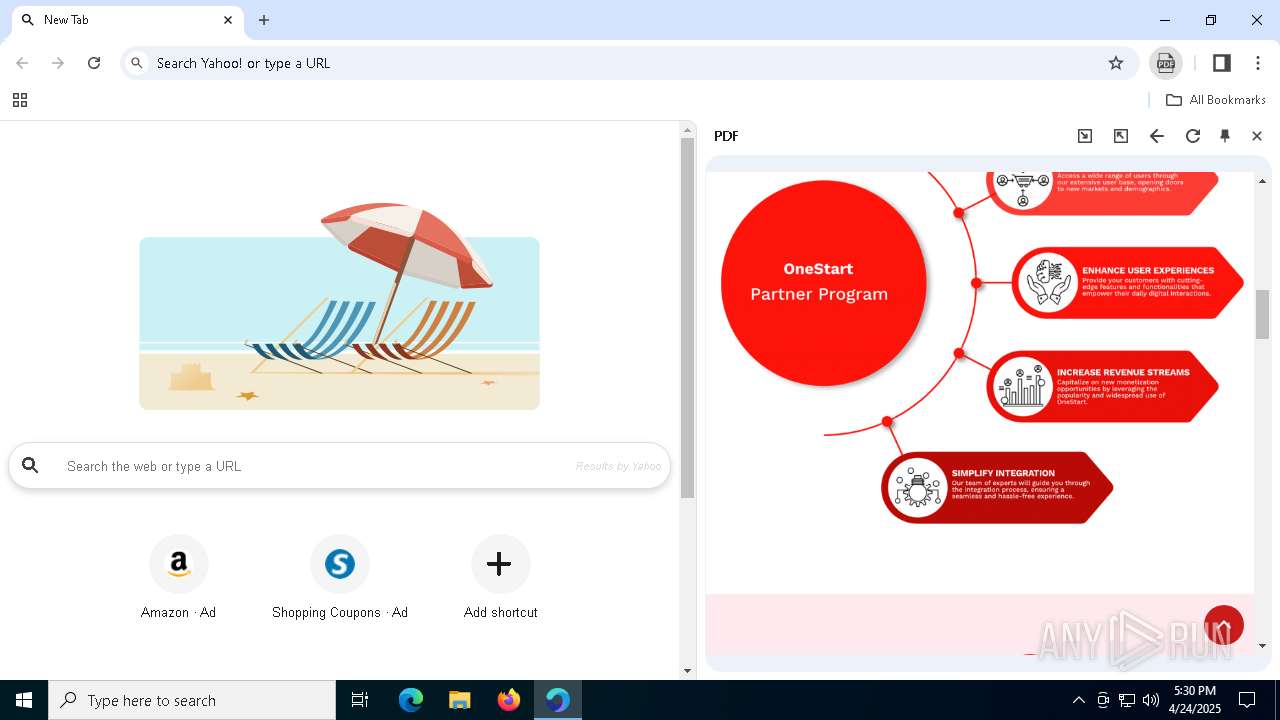This screenshot has height=720, width=1280.
Task: Collapse the PDF side panel inward arrow
Action: coord(1085,136)
